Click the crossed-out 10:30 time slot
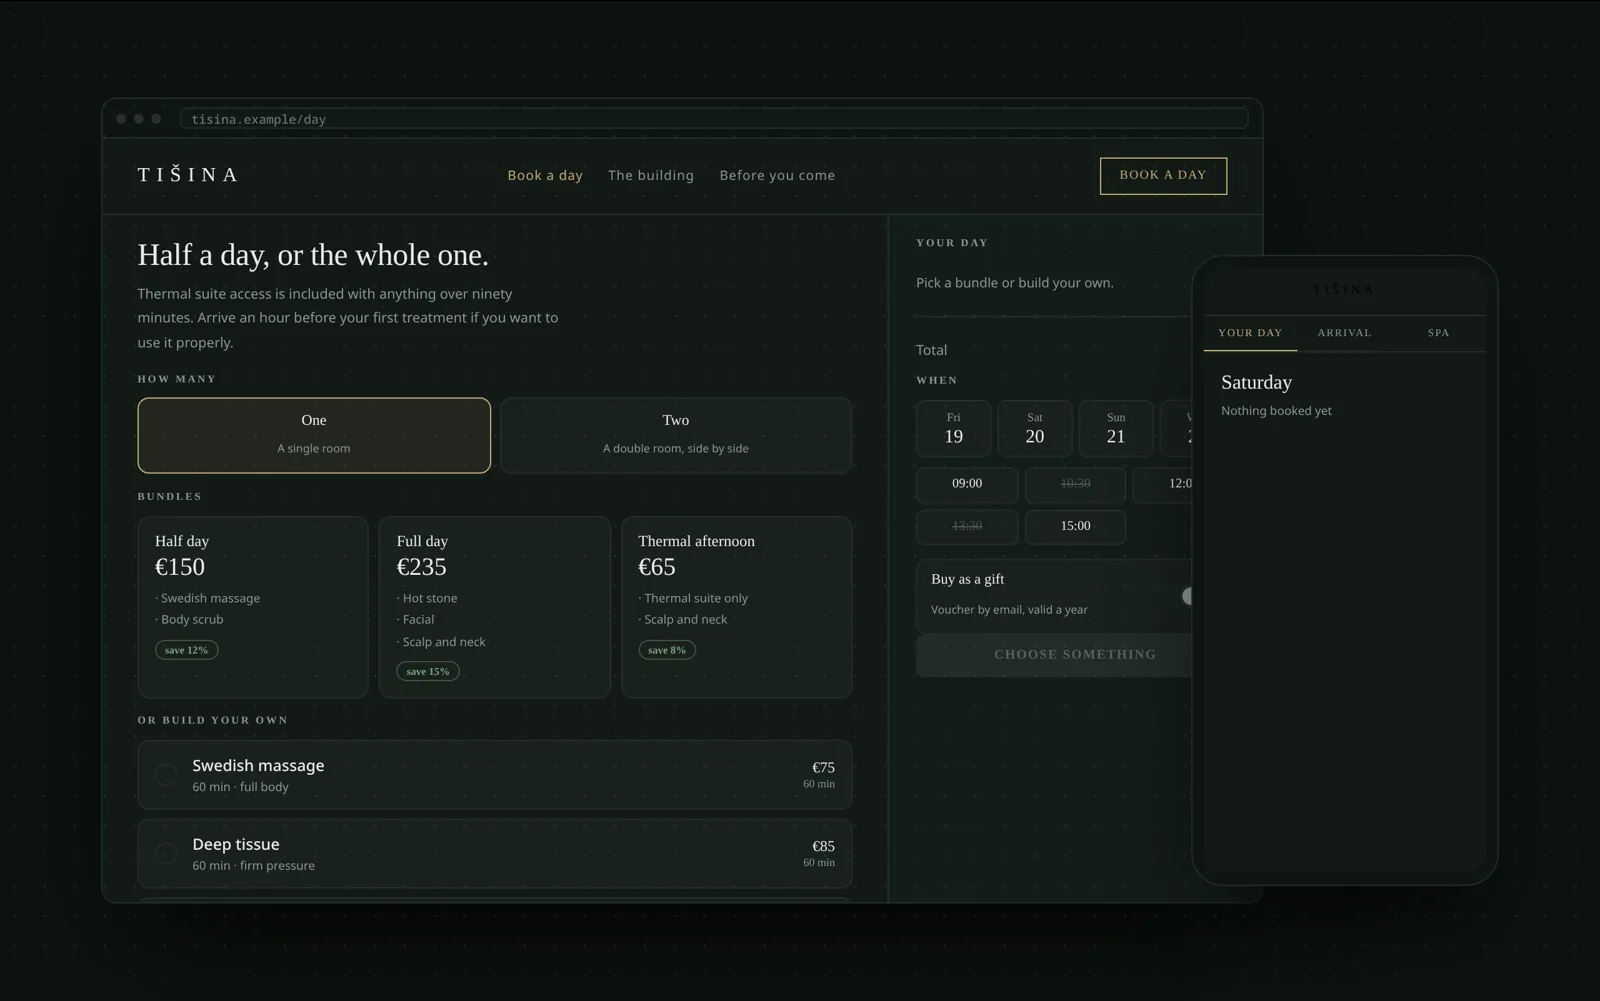 tap(1075, 484)
